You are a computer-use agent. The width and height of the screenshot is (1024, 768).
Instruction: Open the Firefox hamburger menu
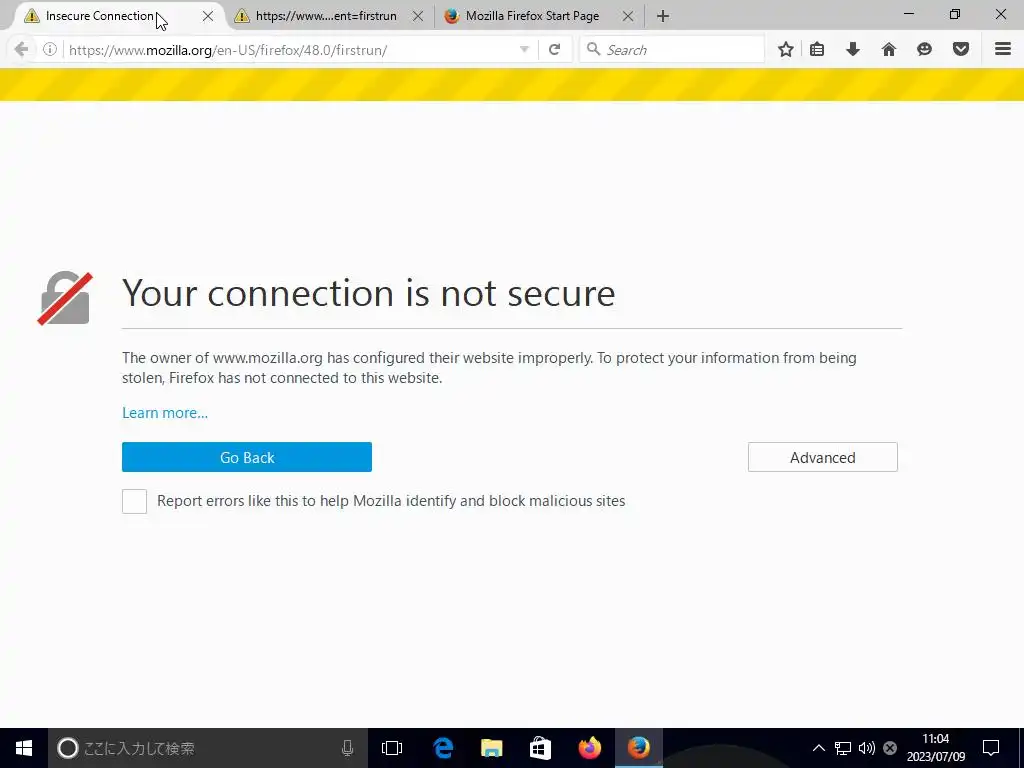(x=1003, y=49)
